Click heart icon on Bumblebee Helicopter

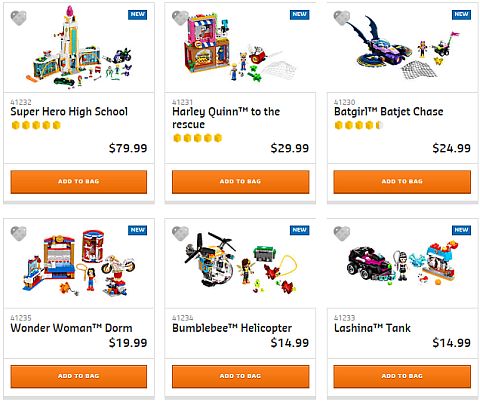(x=180, y=233)
